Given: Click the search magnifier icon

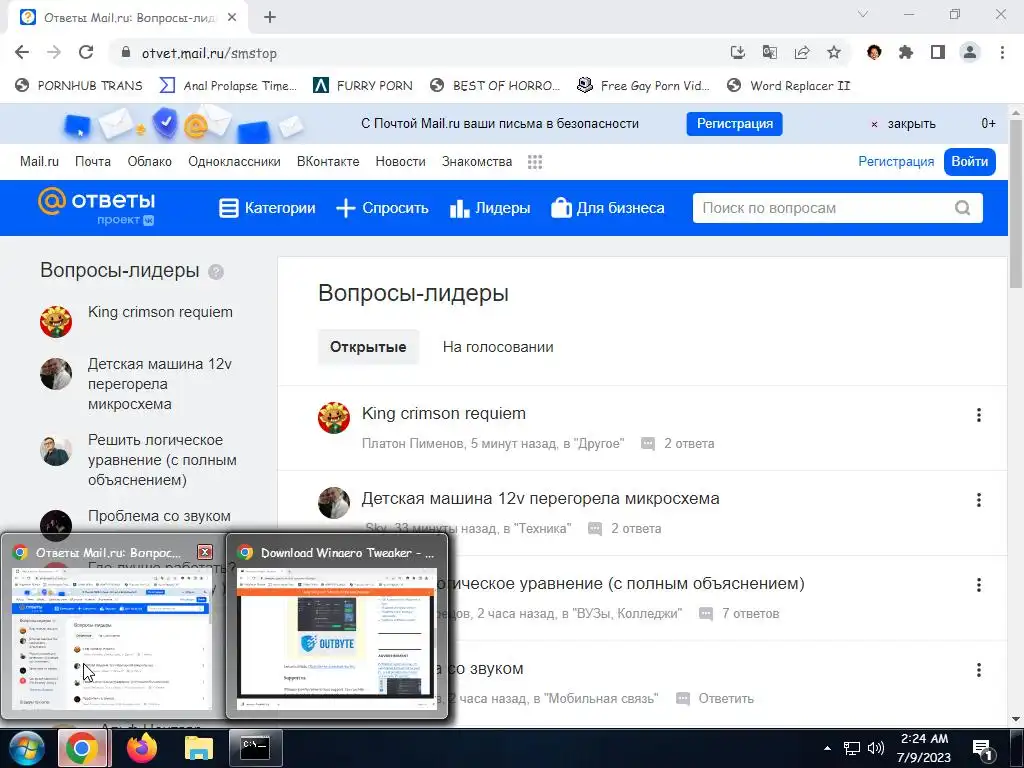Looking at the screenshot, I should 962,208.
